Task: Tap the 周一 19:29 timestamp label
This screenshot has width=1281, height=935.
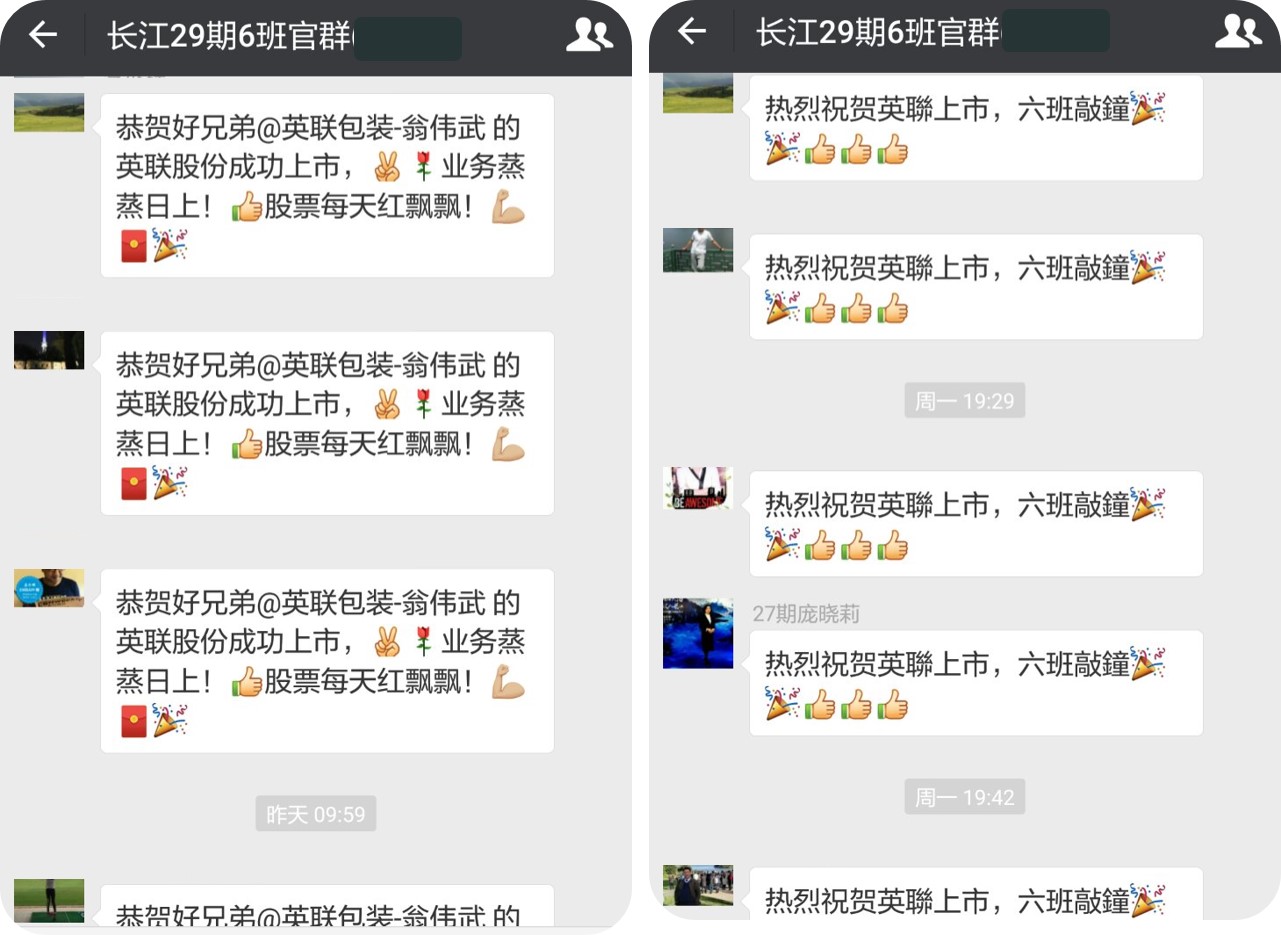Action: pos(965,401)
